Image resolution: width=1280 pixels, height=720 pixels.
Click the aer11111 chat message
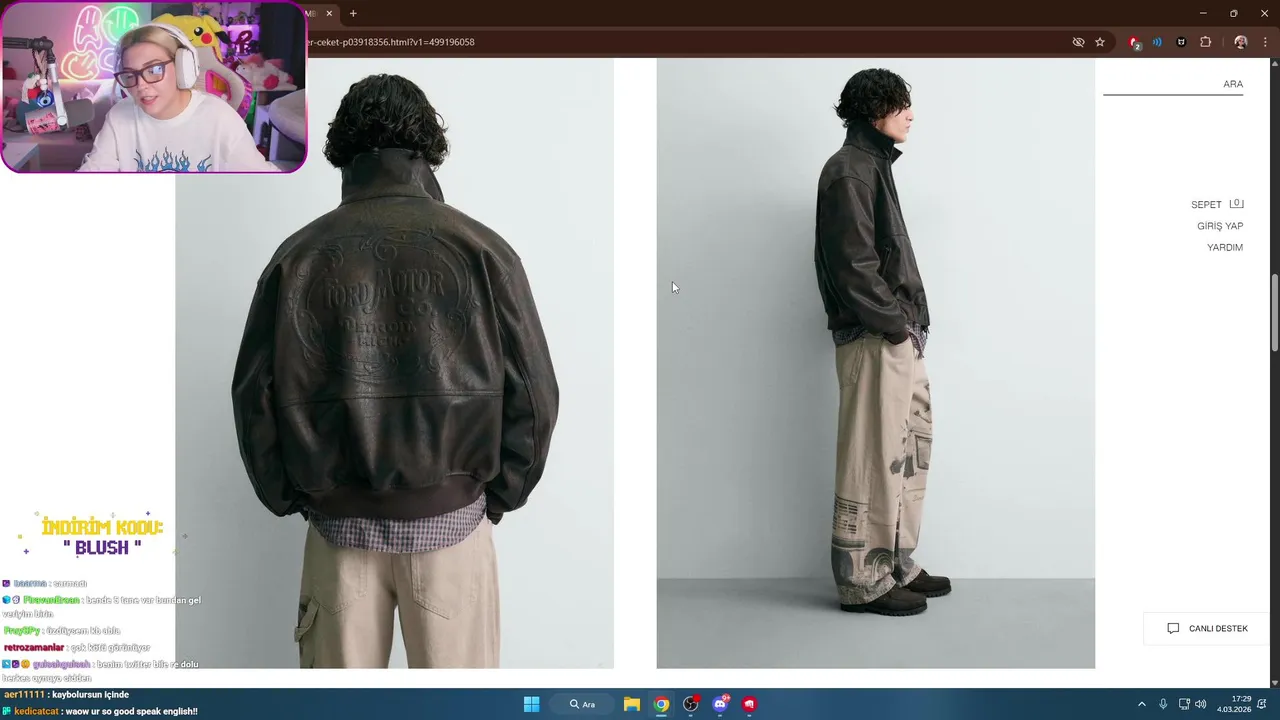click(66, 694)
